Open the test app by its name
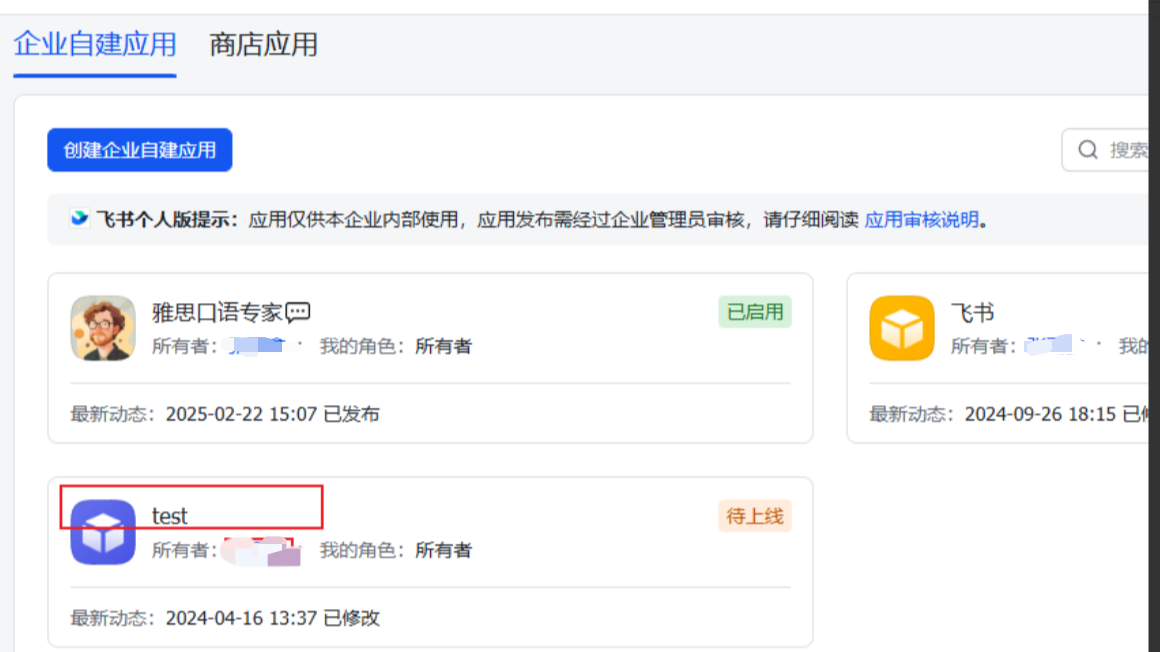 (x=170, y=516)
